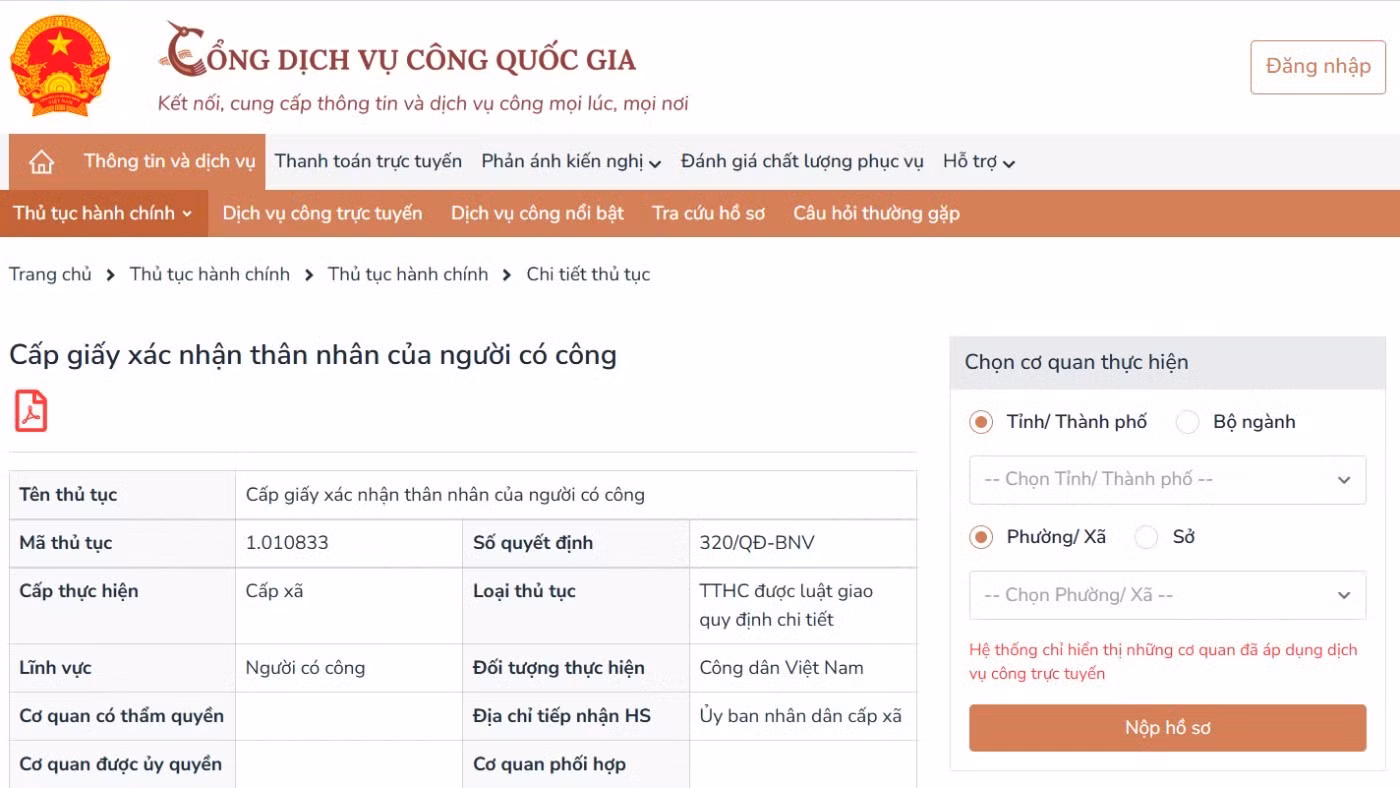The height and width of the screenshot is (788, 1400).
Task: Open the Chọn Tỉnh/ Thành phố dropdown
Action: (1167, 480)
